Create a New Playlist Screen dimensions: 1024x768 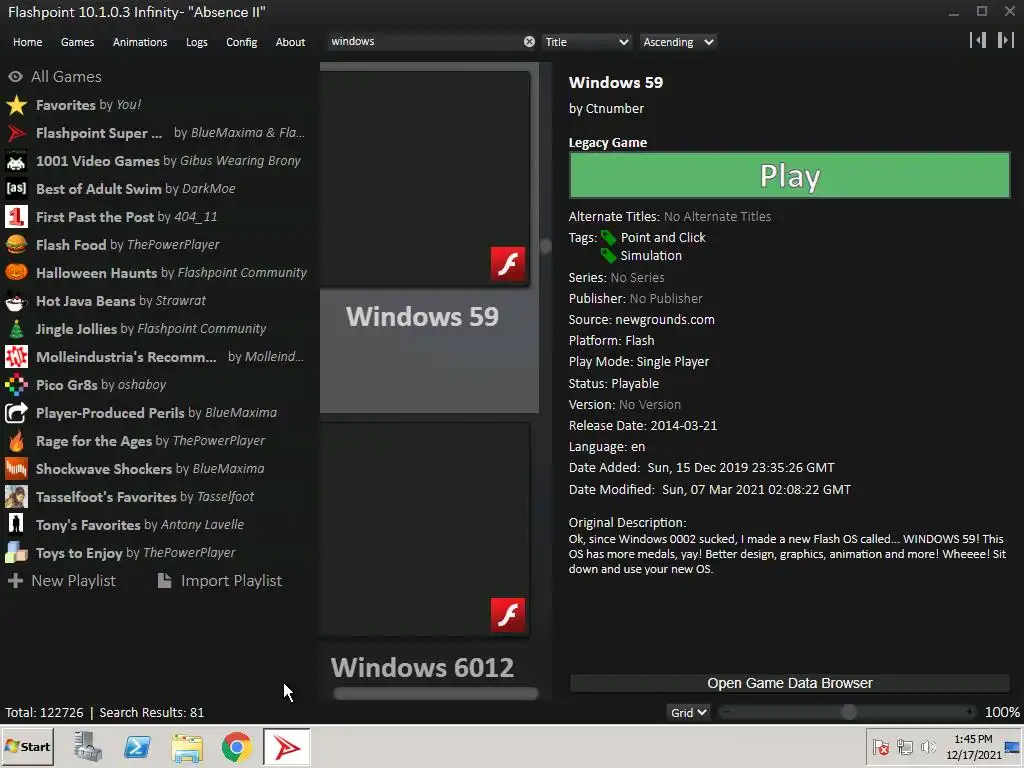pyautogui.click(x=62, y=581)
